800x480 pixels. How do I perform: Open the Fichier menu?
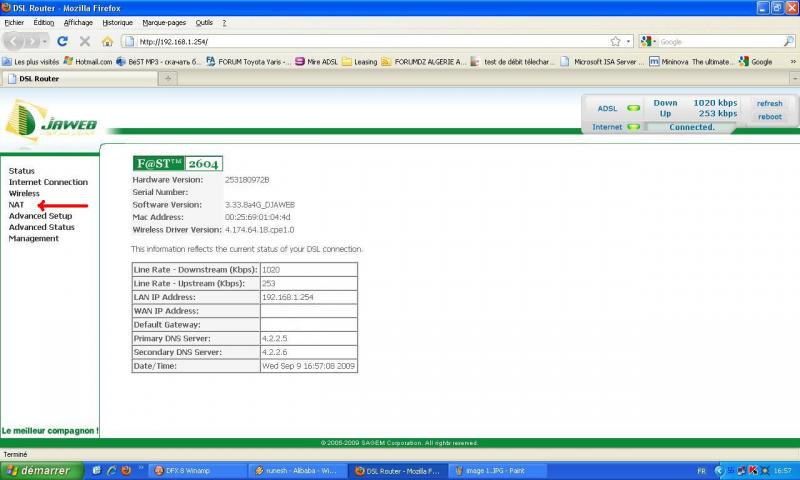coord(14,22)
